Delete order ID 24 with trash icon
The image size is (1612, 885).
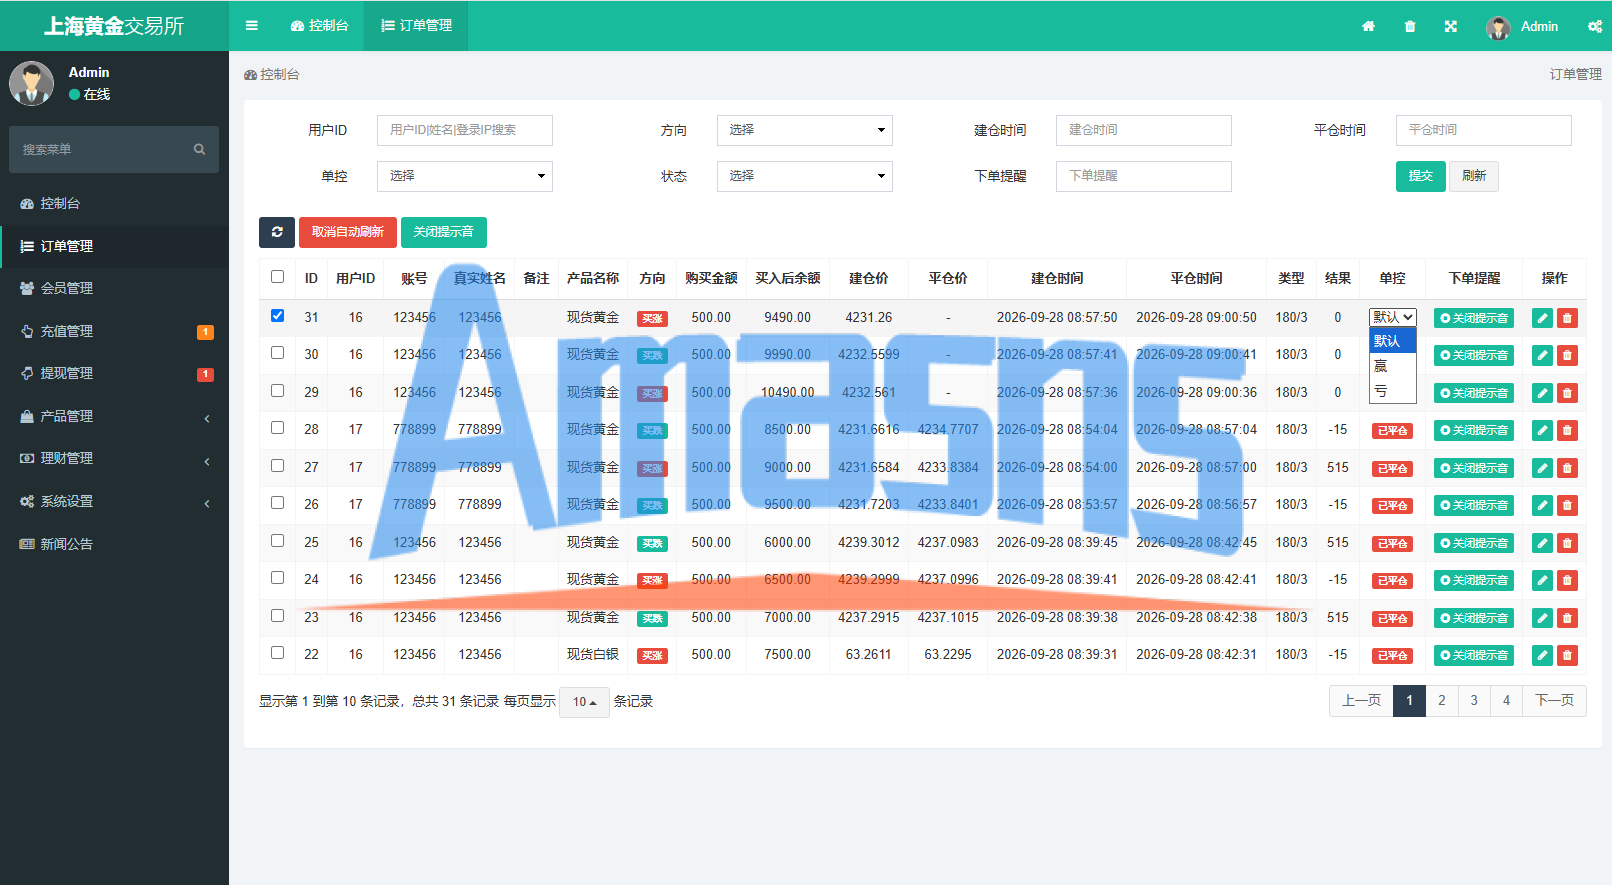1567,580
